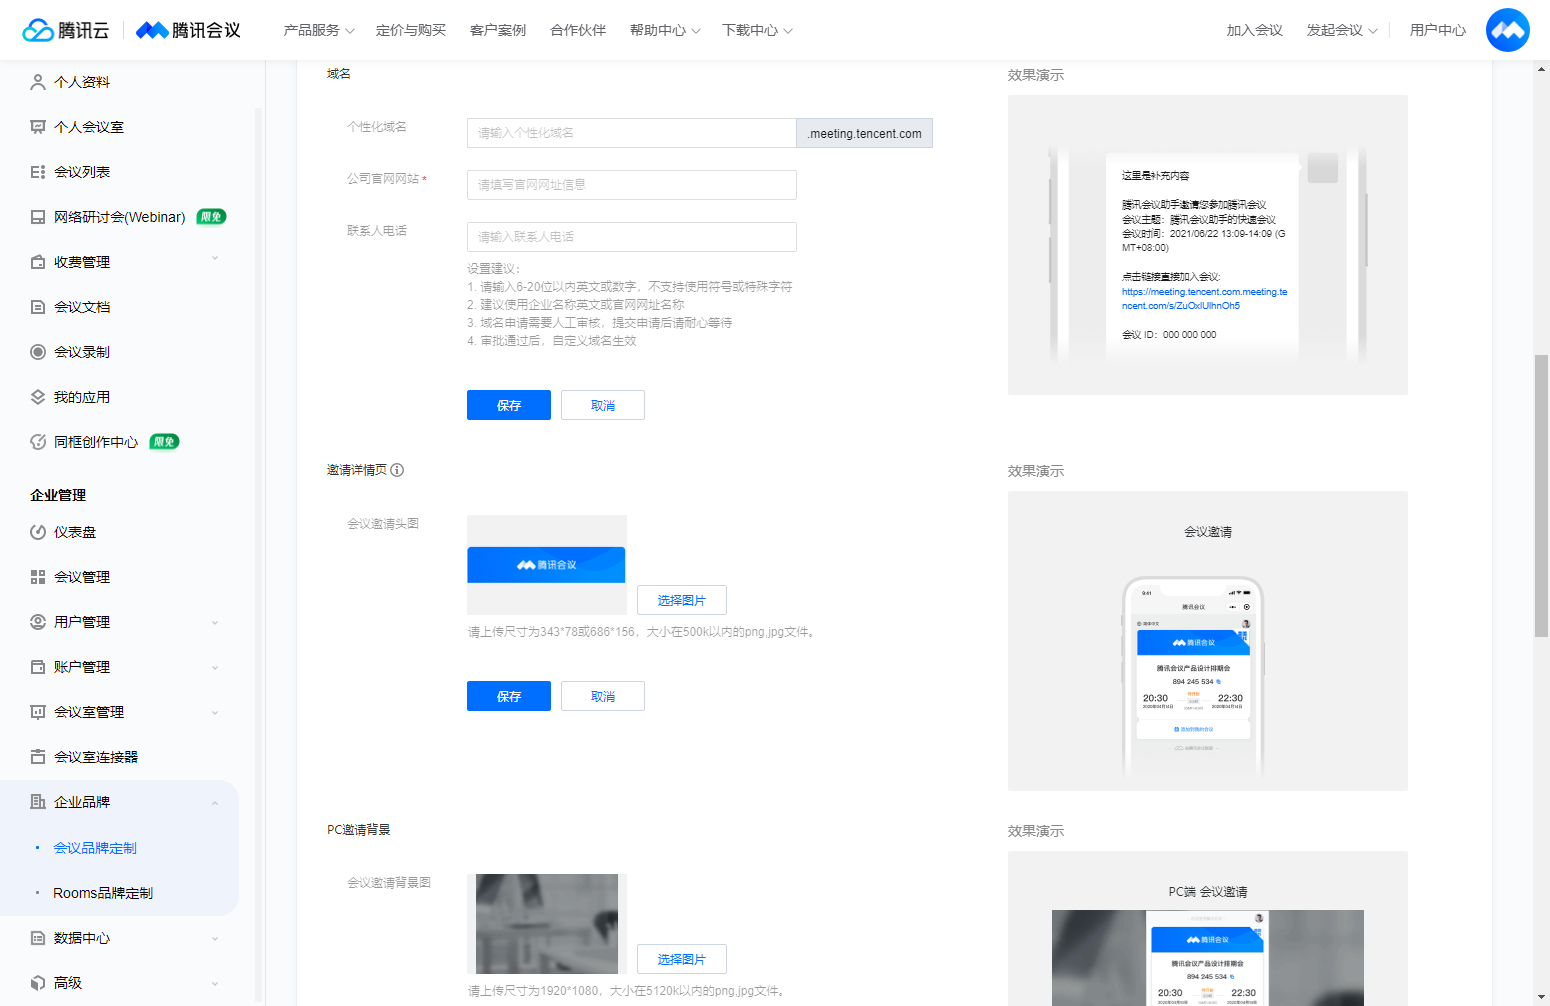Click the 限免 badge next to 同框创作中心
Screen dimensions: 1550x1006
pyautogui.click(x=164, y=442)
